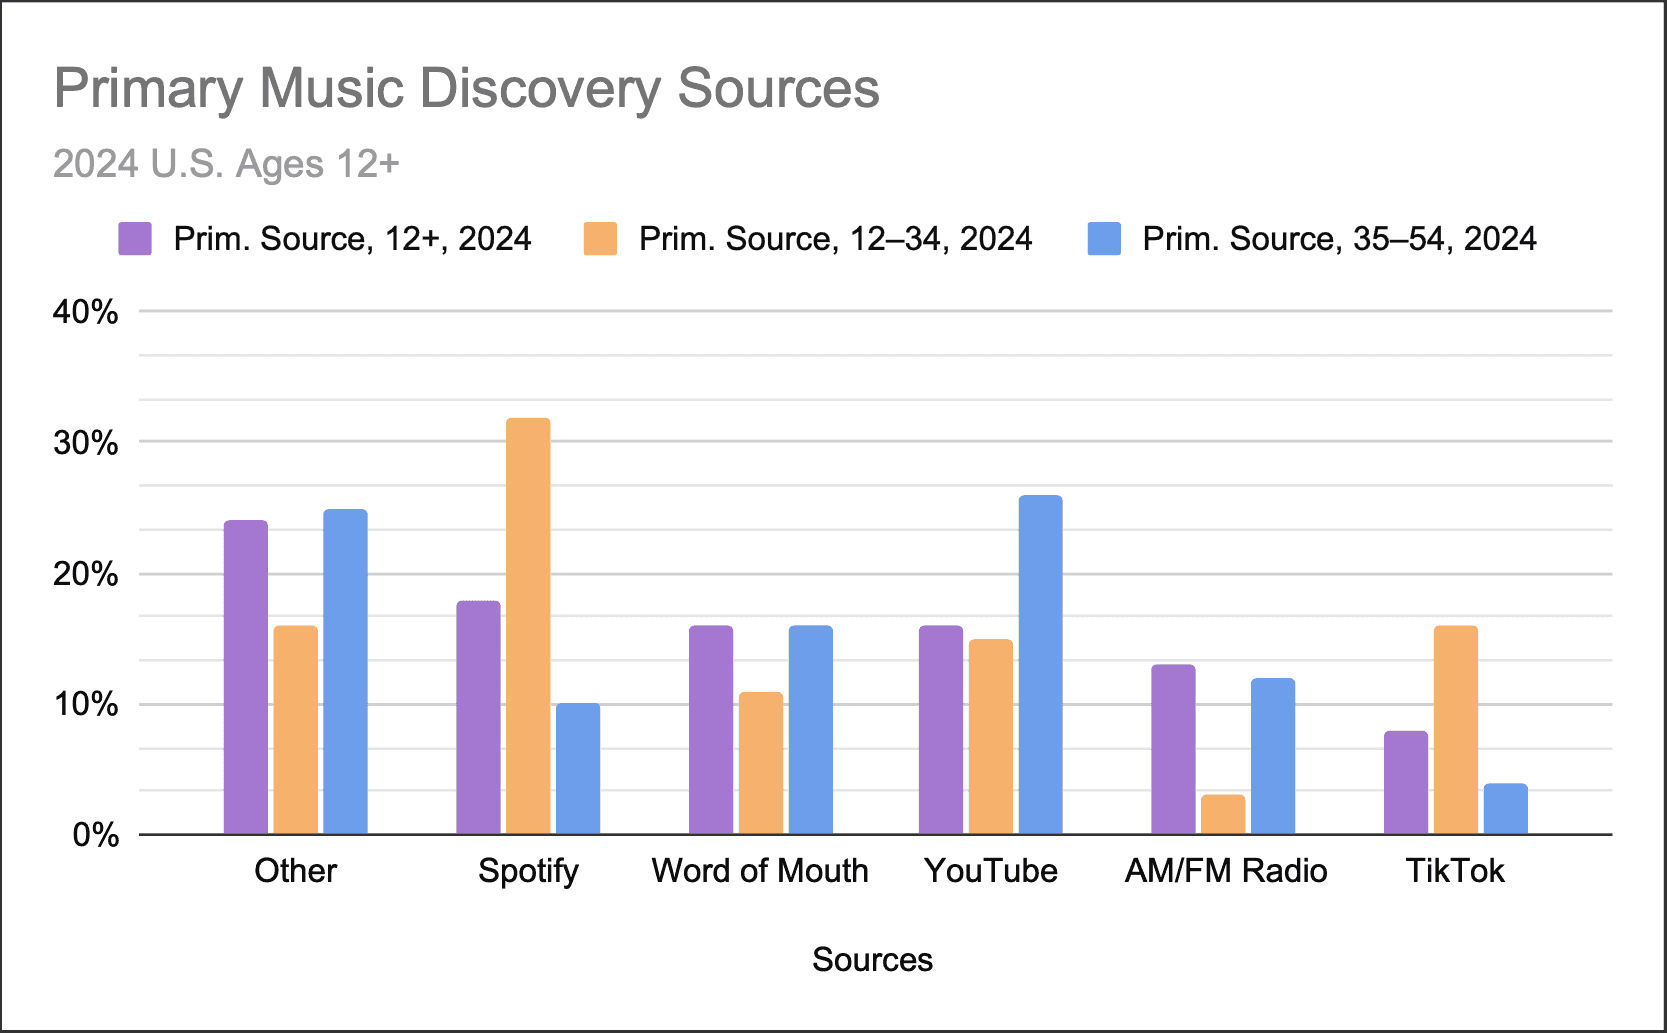Select the blue 35–54 bar for Other
This screenshot has width=1667, height=1033.
pyautogui.click(x=346, y=672)
